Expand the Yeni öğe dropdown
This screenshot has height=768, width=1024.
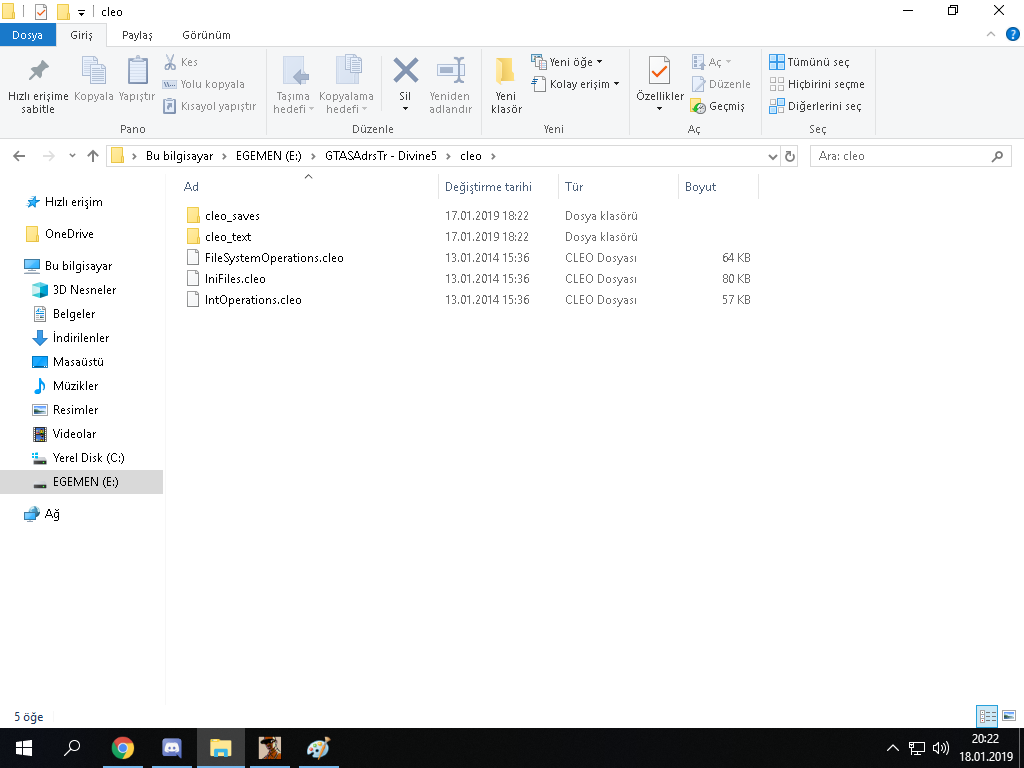tap(567, 62)
